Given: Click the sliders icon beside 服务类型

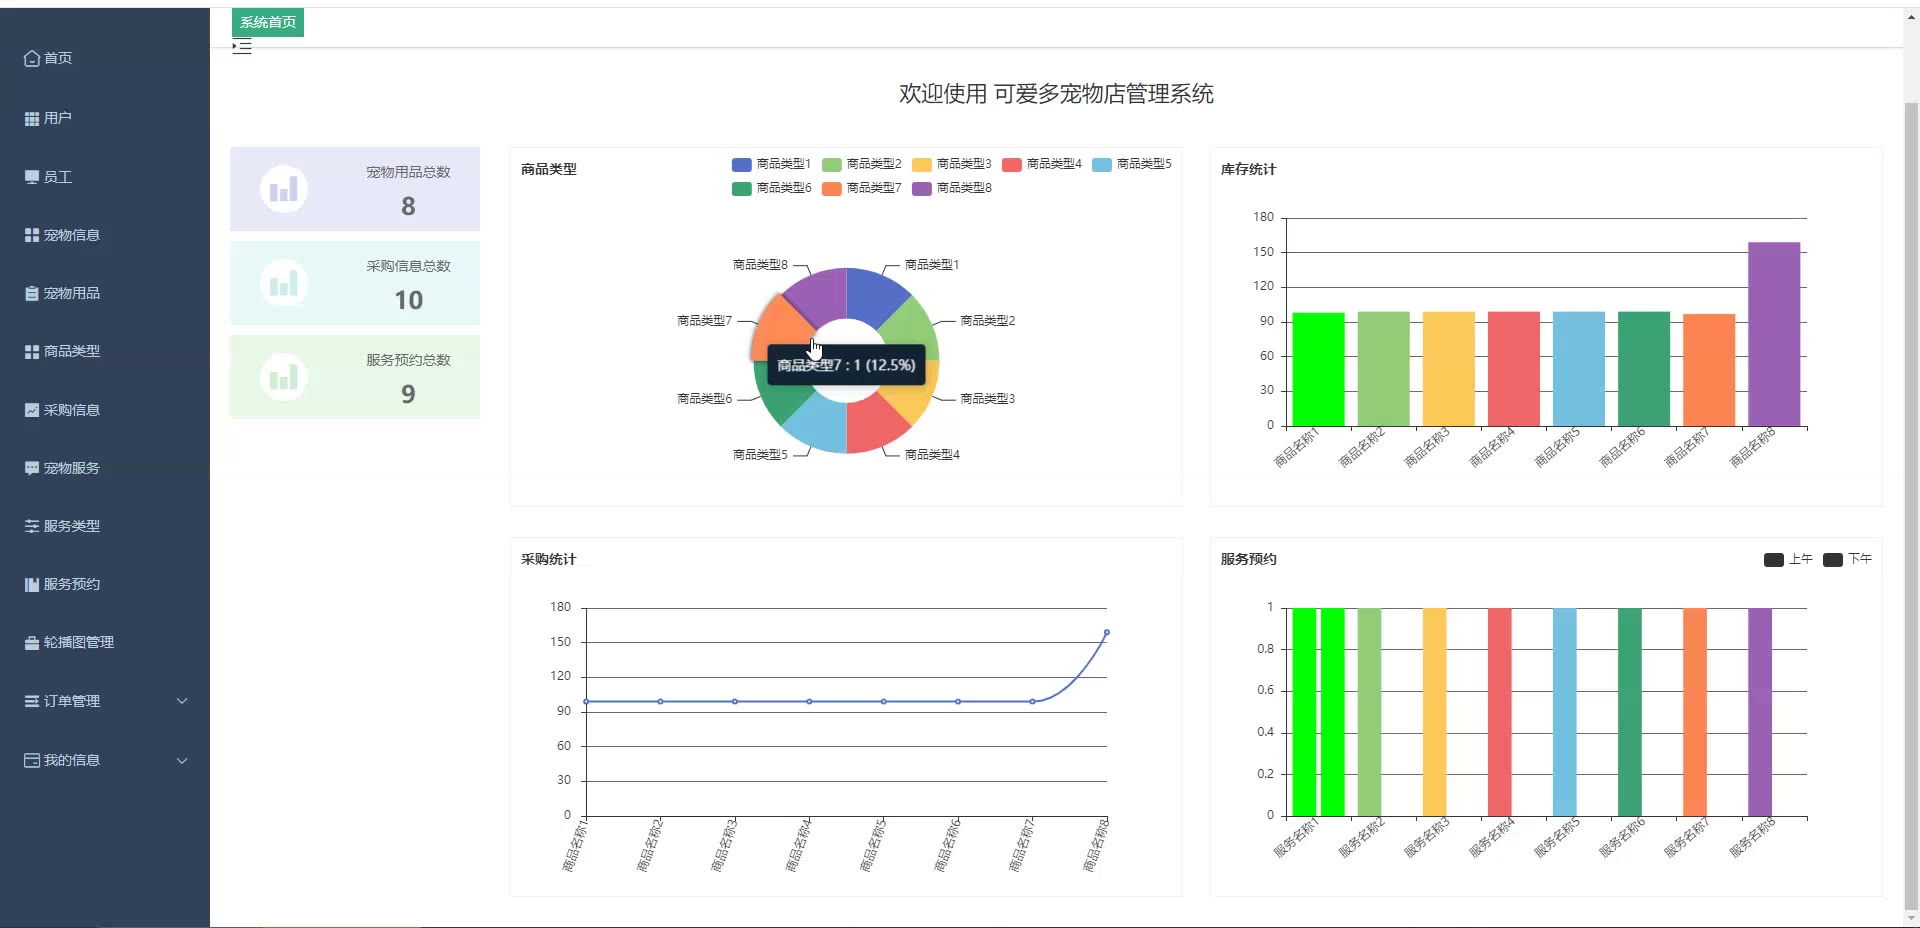Looking at the screenshot, I should [32, 526].
